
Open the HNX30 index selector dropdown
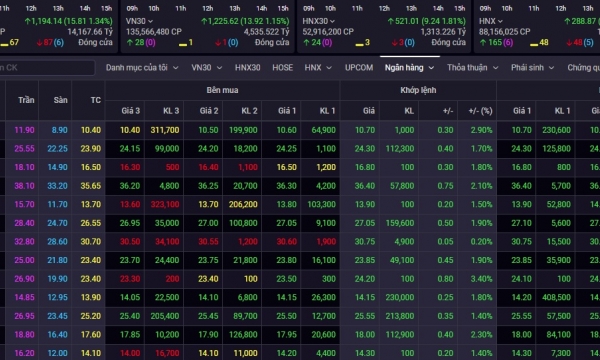318,21
